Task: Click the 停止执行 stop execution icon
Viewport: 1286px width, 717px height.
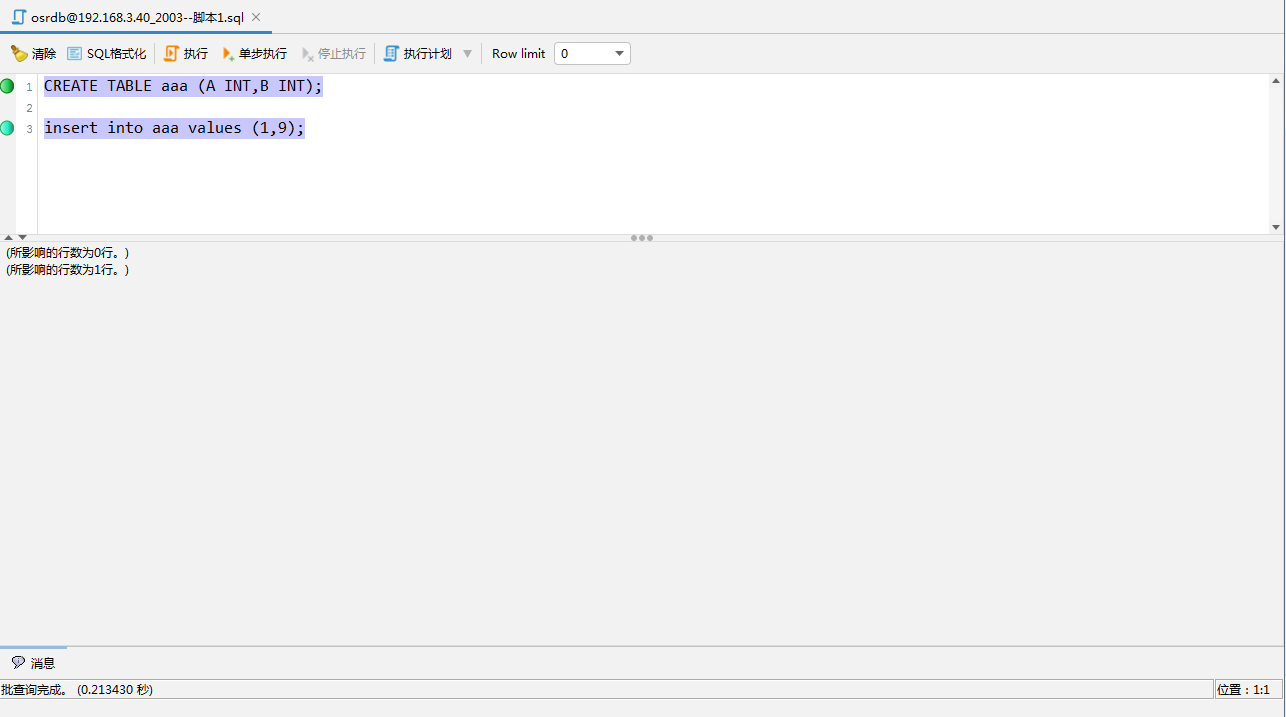Action: point(308,54)
